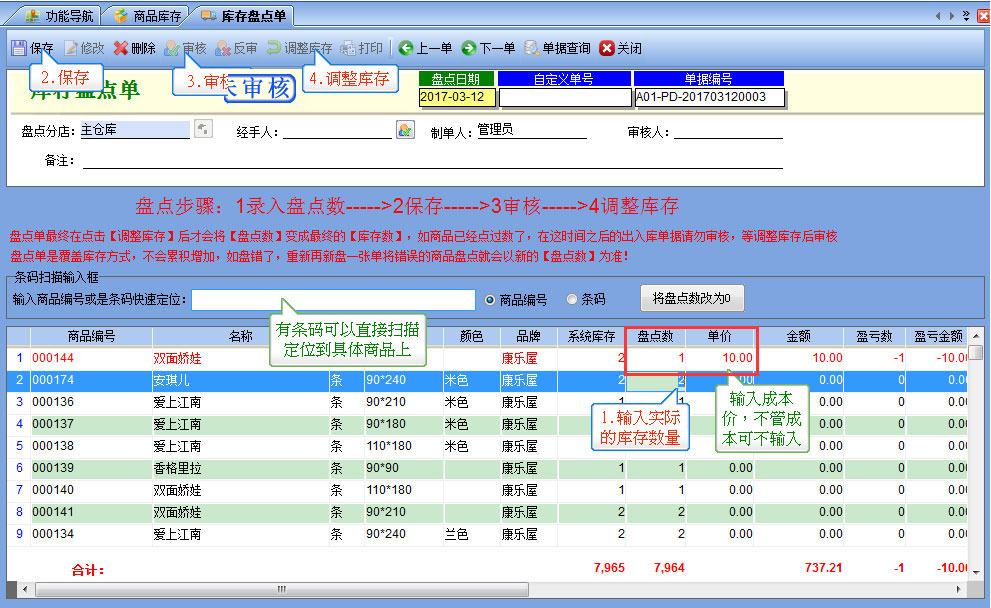Image resolution: width=991 pixels, height=608 pixels.
Task: Select the 商品编号 radio button
Action: pyautogui.click(x=491, y=299)
